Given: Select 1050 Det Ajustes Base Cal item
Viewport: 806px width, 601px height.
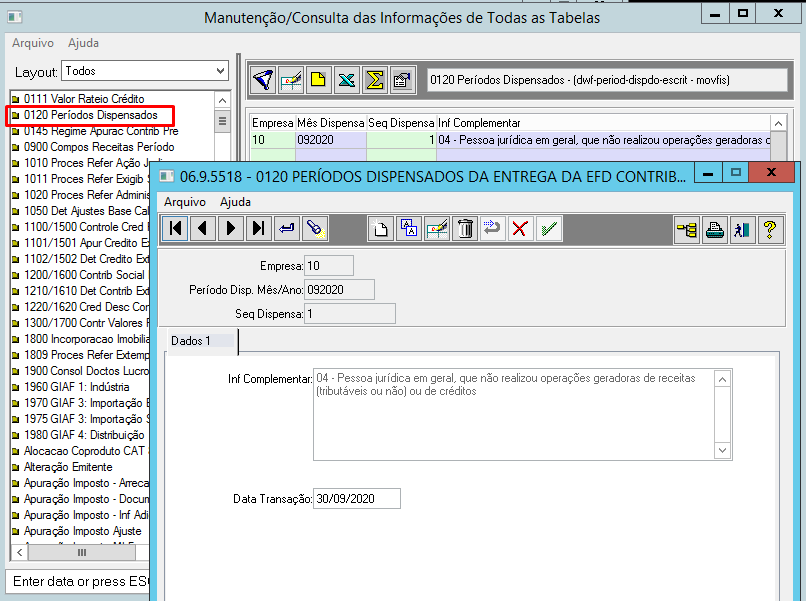Looking at the screenshot, I should click(x=81, y=211).
